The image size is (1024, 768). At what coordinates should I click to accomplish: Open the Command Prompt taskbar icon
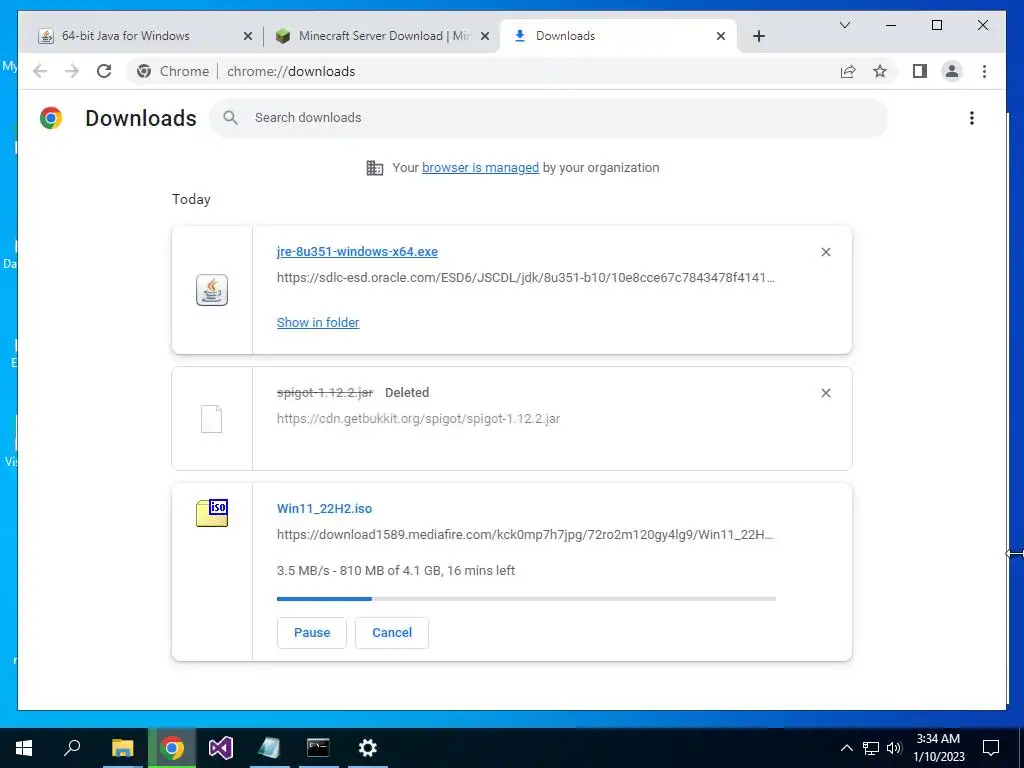pyautogui.click(x=318, y=748)
